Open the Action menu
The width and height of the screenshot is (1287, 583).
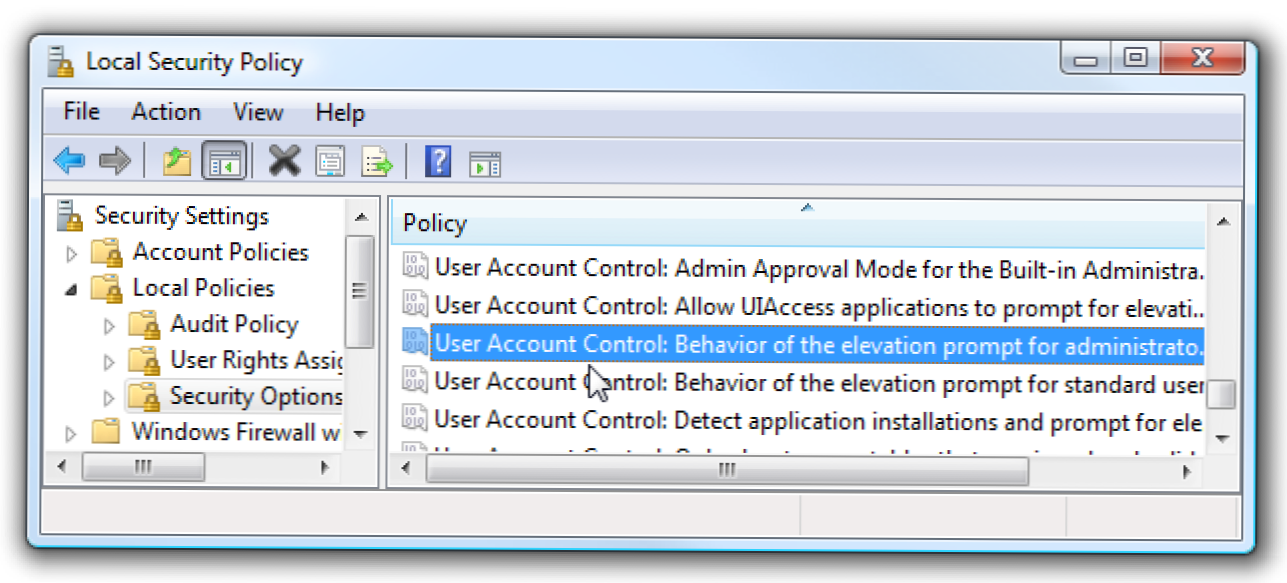coord(166,112)
